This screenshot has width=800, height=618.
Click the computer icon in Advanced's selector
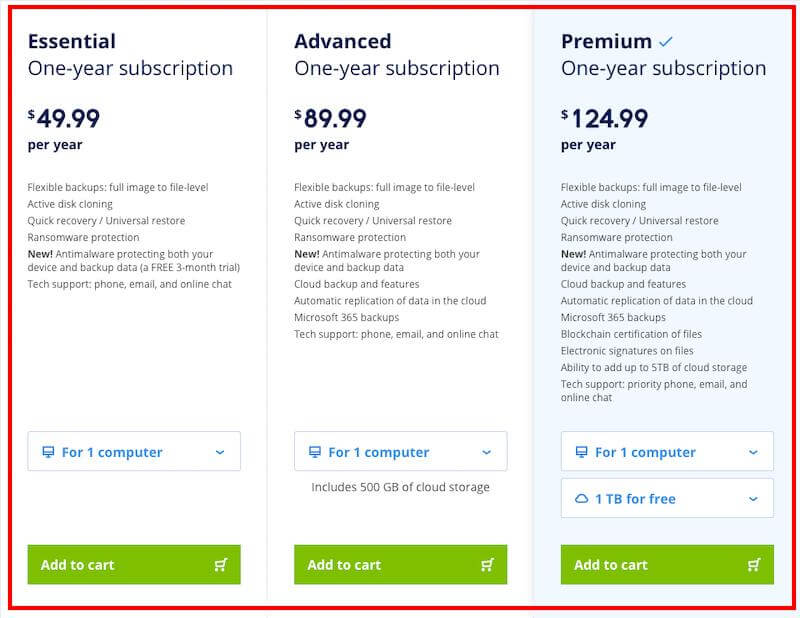click(x=314, y=452)
